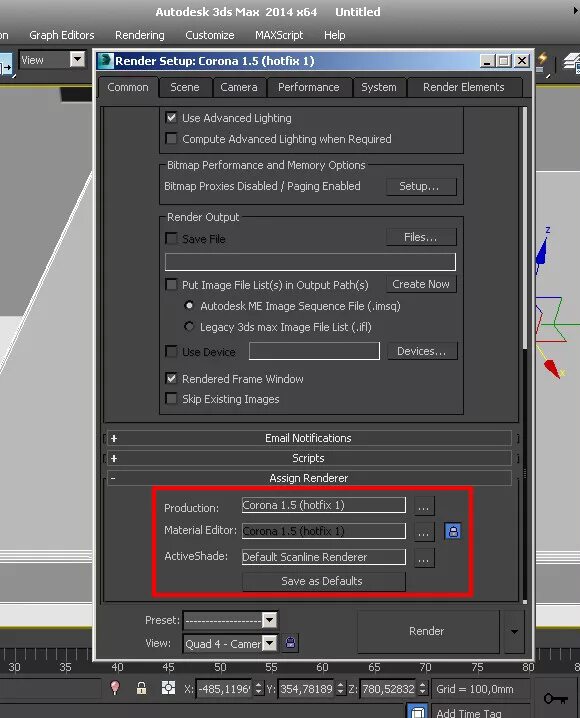The width and height of the screenshot is (580, 718).
Task: Click the absolute/offset transform mode icon
Action: [x=168, y=688]
